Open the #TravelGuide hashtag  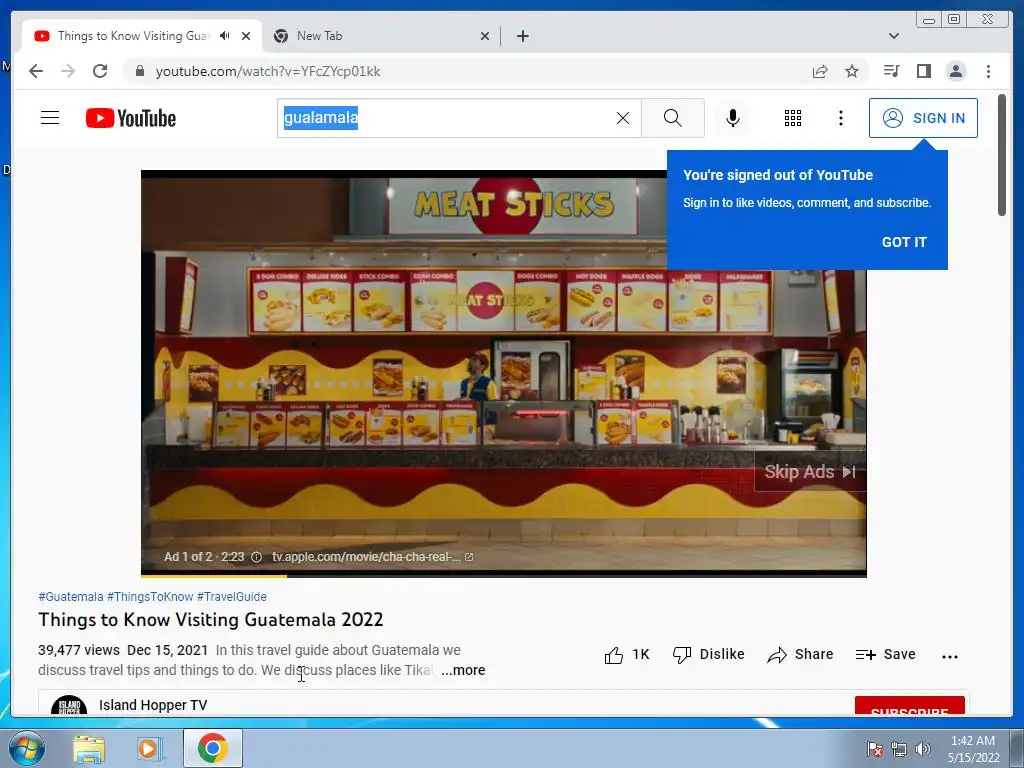pos(232,597)
